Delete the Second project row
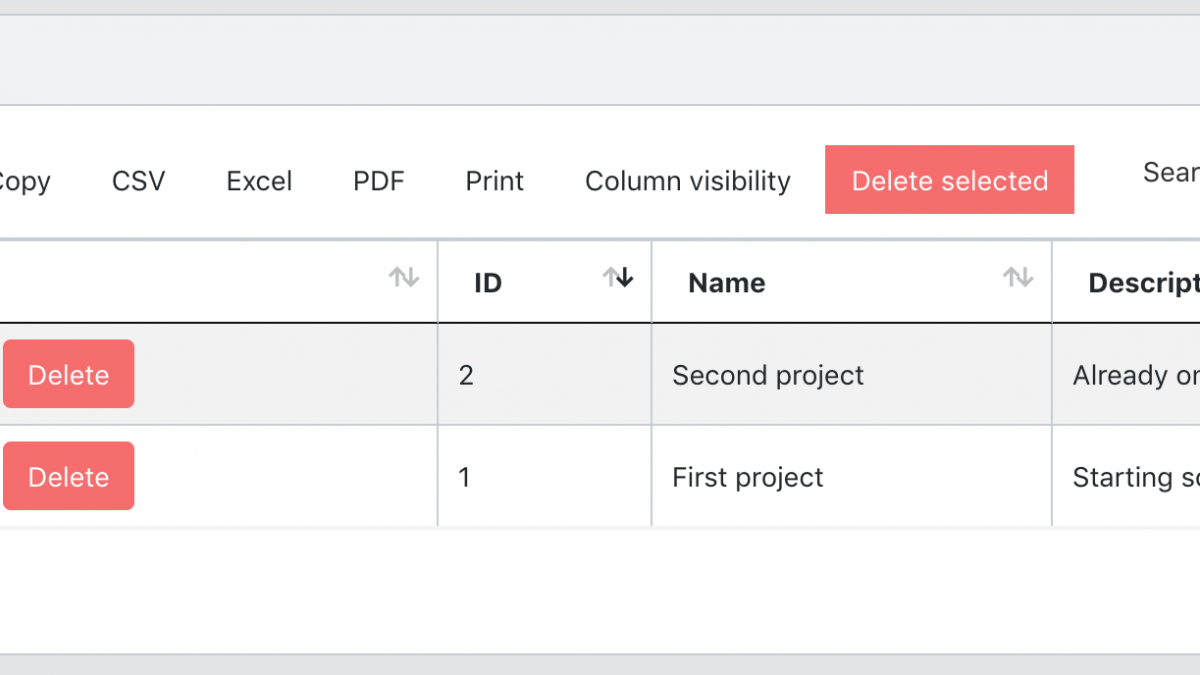The image size is (1200, 675). click(68, 374)
